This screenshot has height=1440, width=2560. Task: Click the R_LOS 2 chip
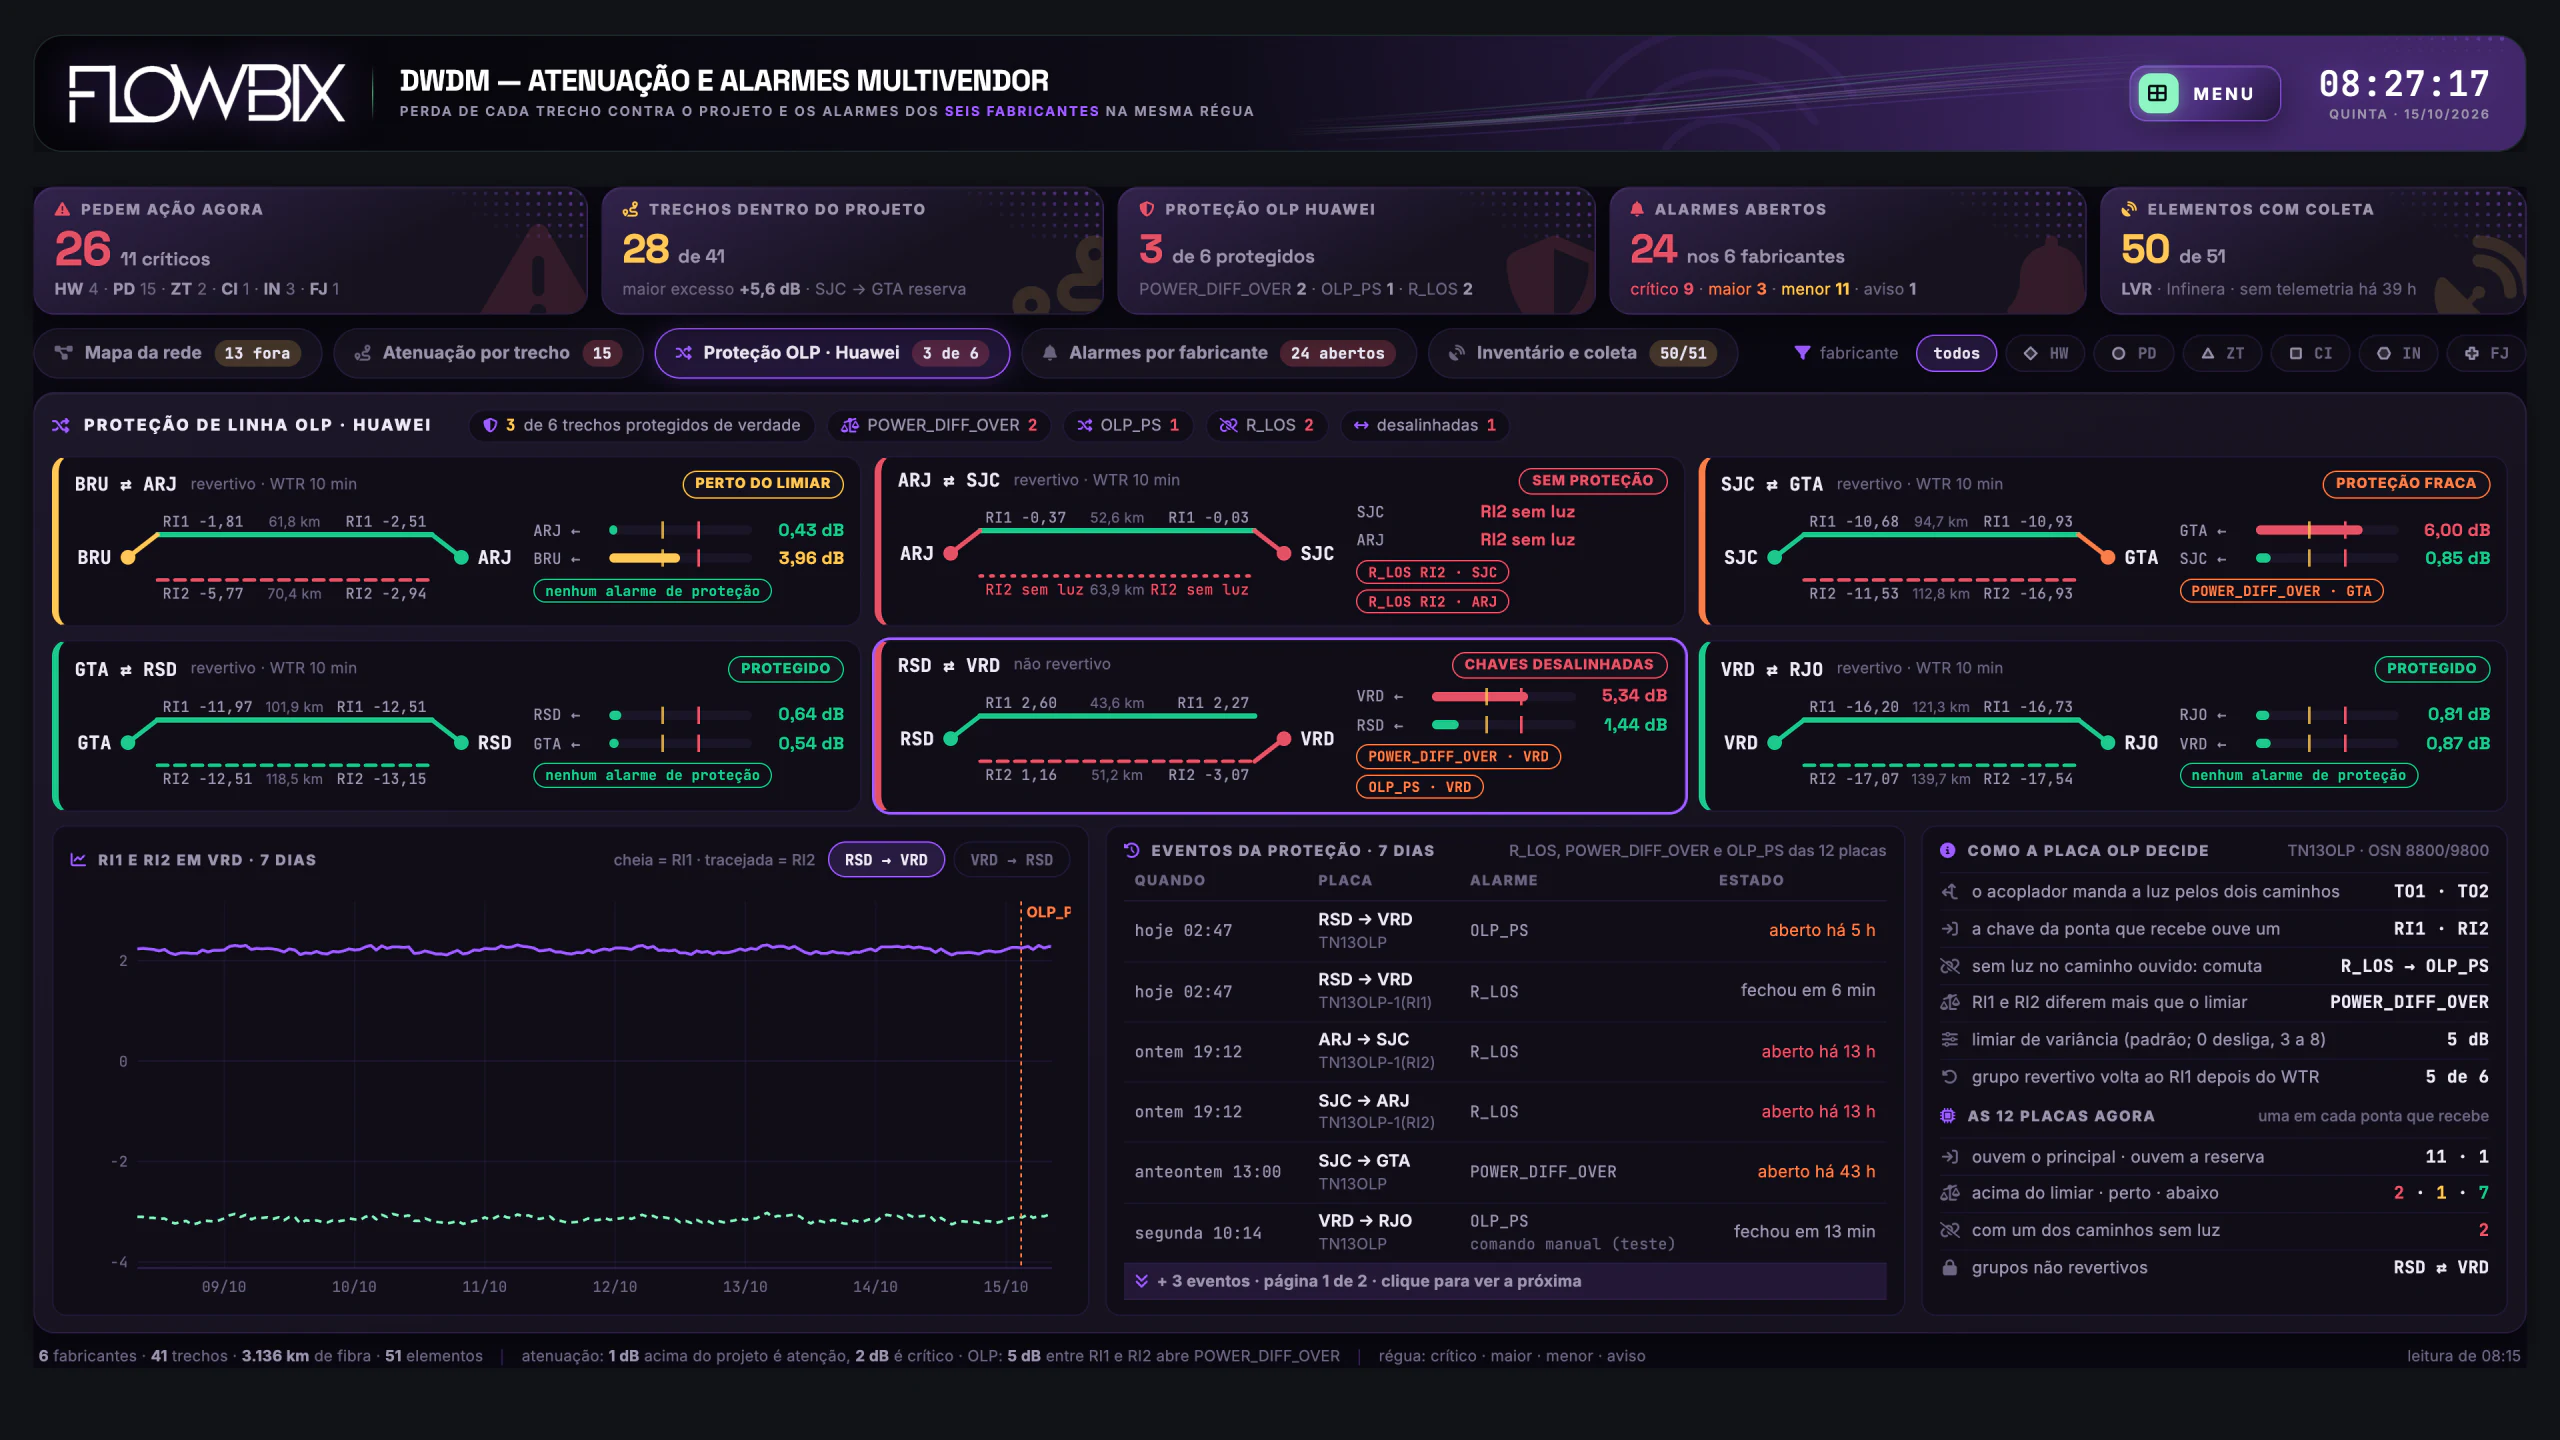(1266, 425)
